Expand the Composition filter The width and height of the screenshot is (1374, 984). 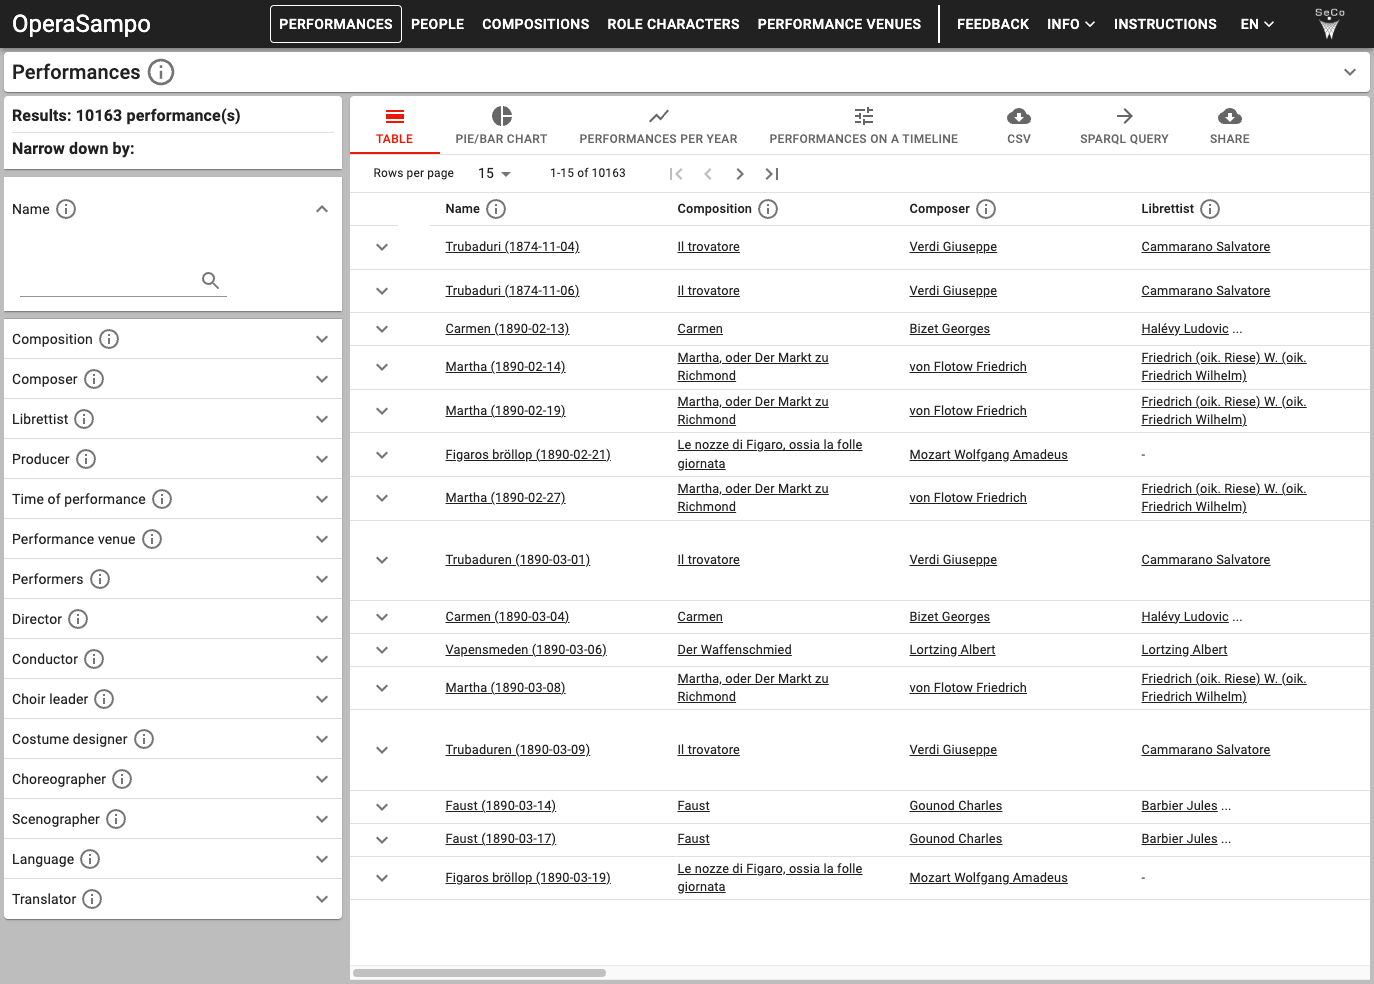point(322,339)
